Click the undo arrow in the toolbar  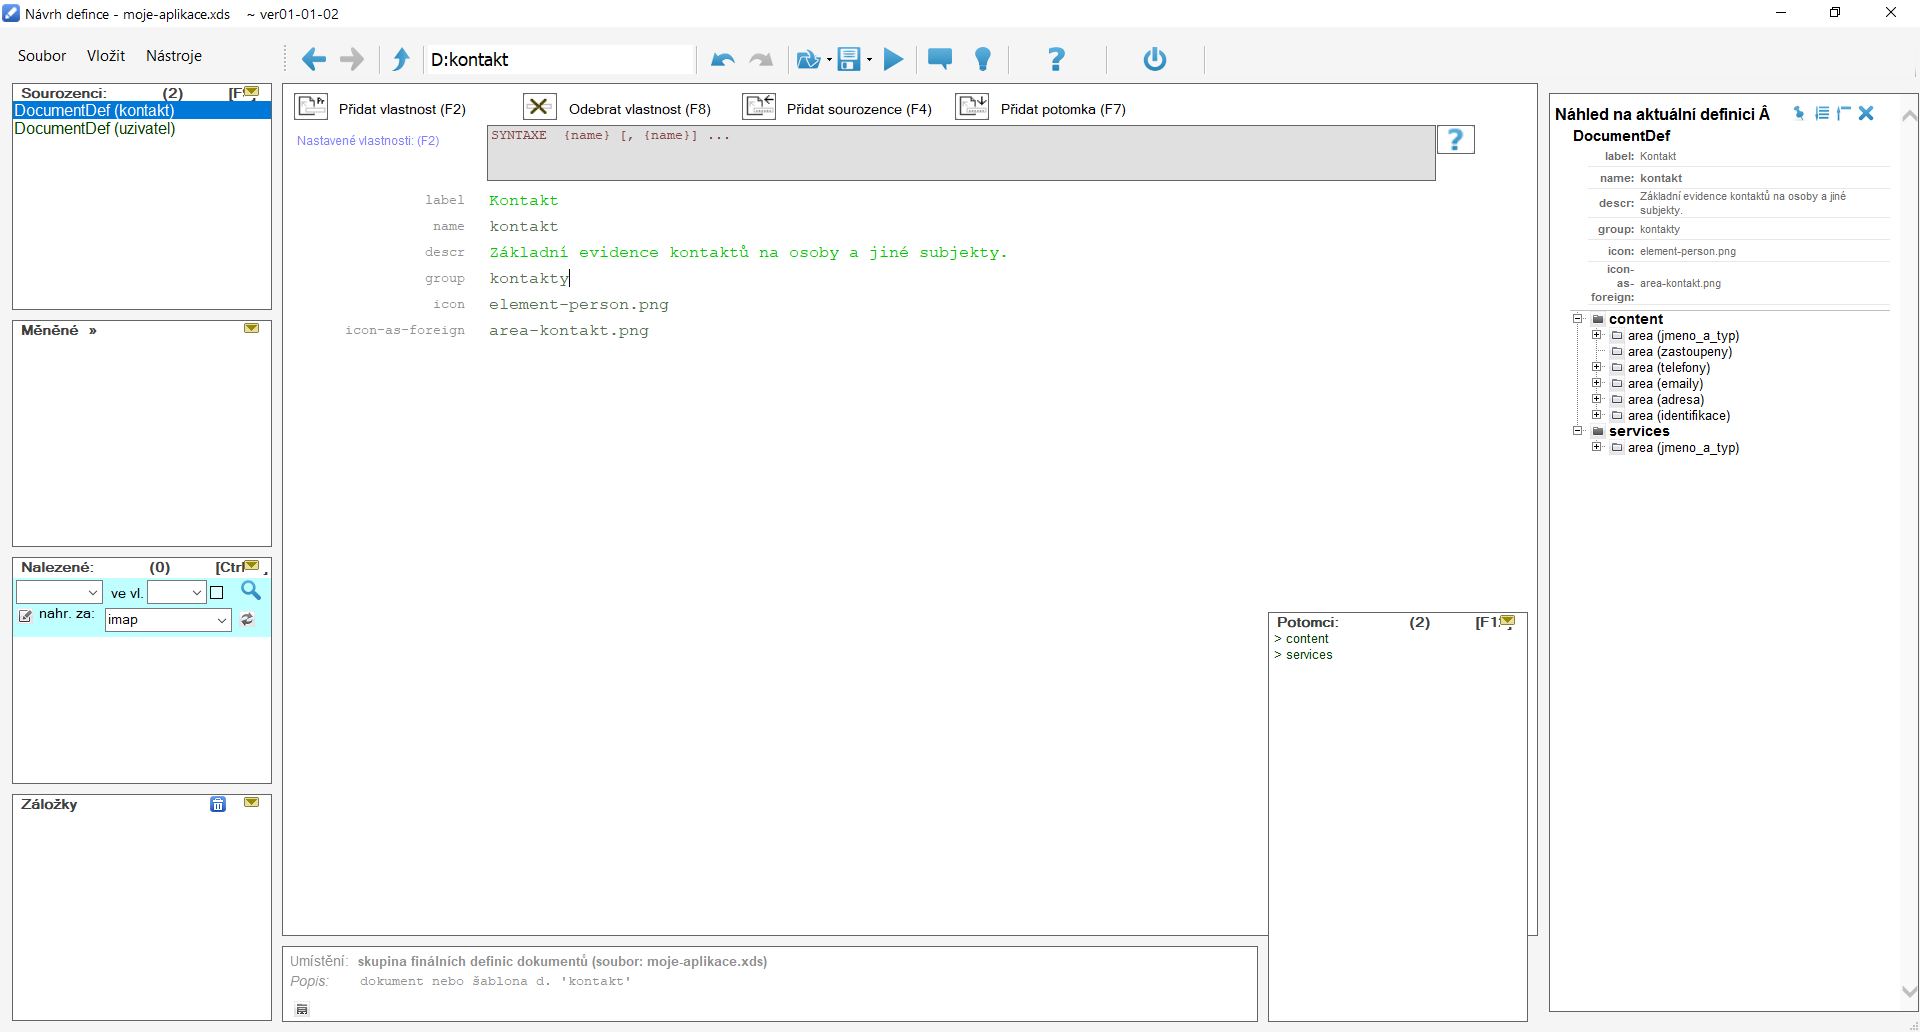[722, 60]
